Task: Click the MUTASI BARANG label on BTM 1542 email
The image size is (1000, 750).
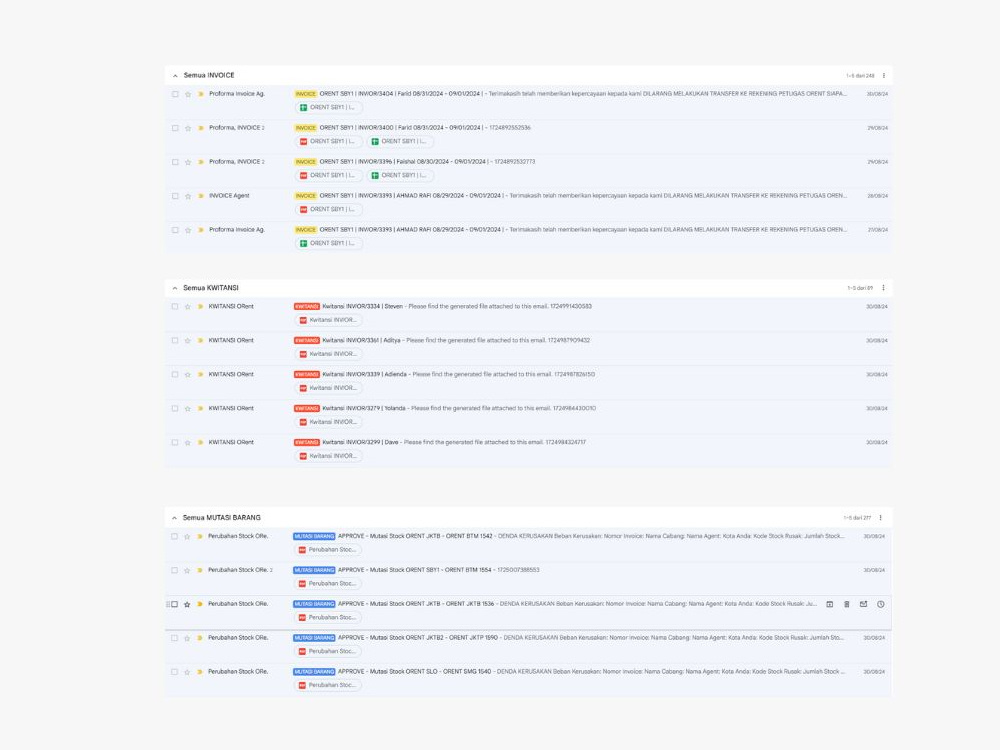Action: pyautogui.click(x=314, y=536)
